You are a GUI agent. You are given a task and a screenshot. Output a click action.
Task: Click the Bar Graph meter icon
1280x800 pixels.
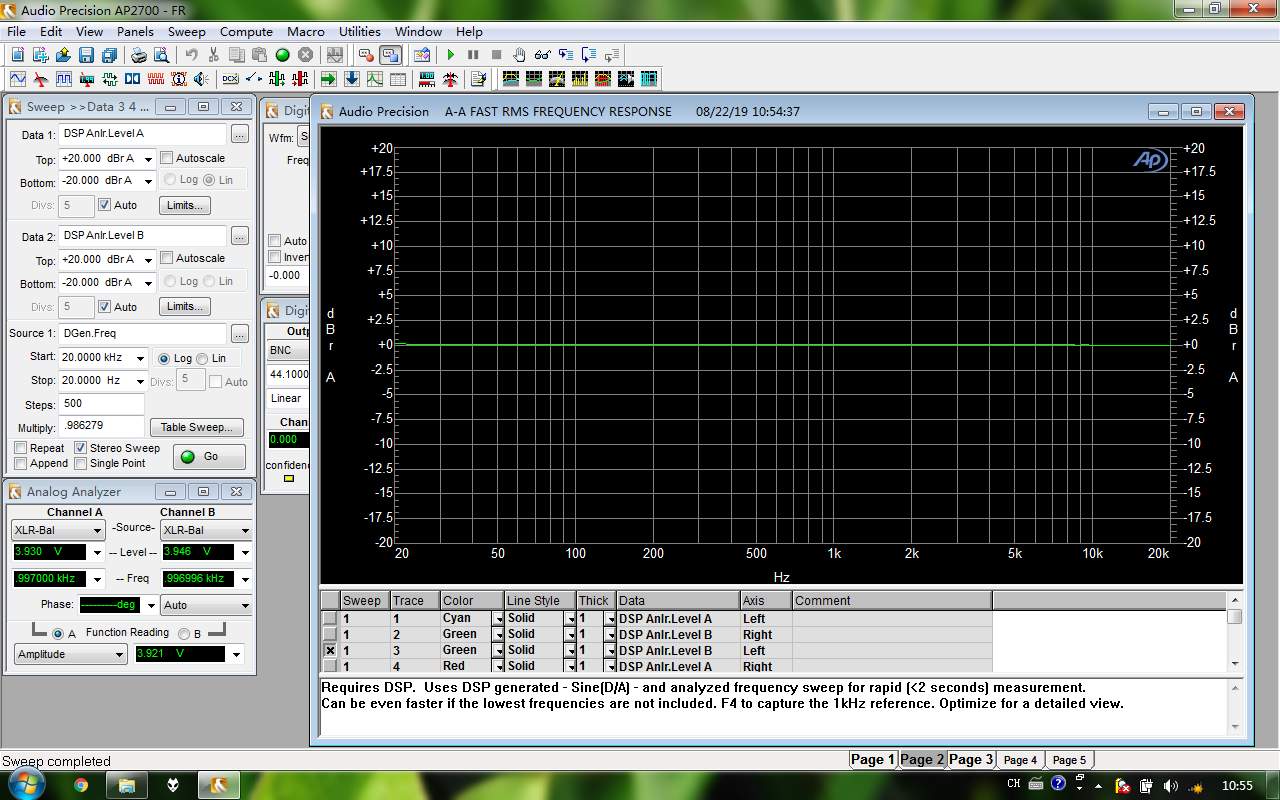[427, 79]
